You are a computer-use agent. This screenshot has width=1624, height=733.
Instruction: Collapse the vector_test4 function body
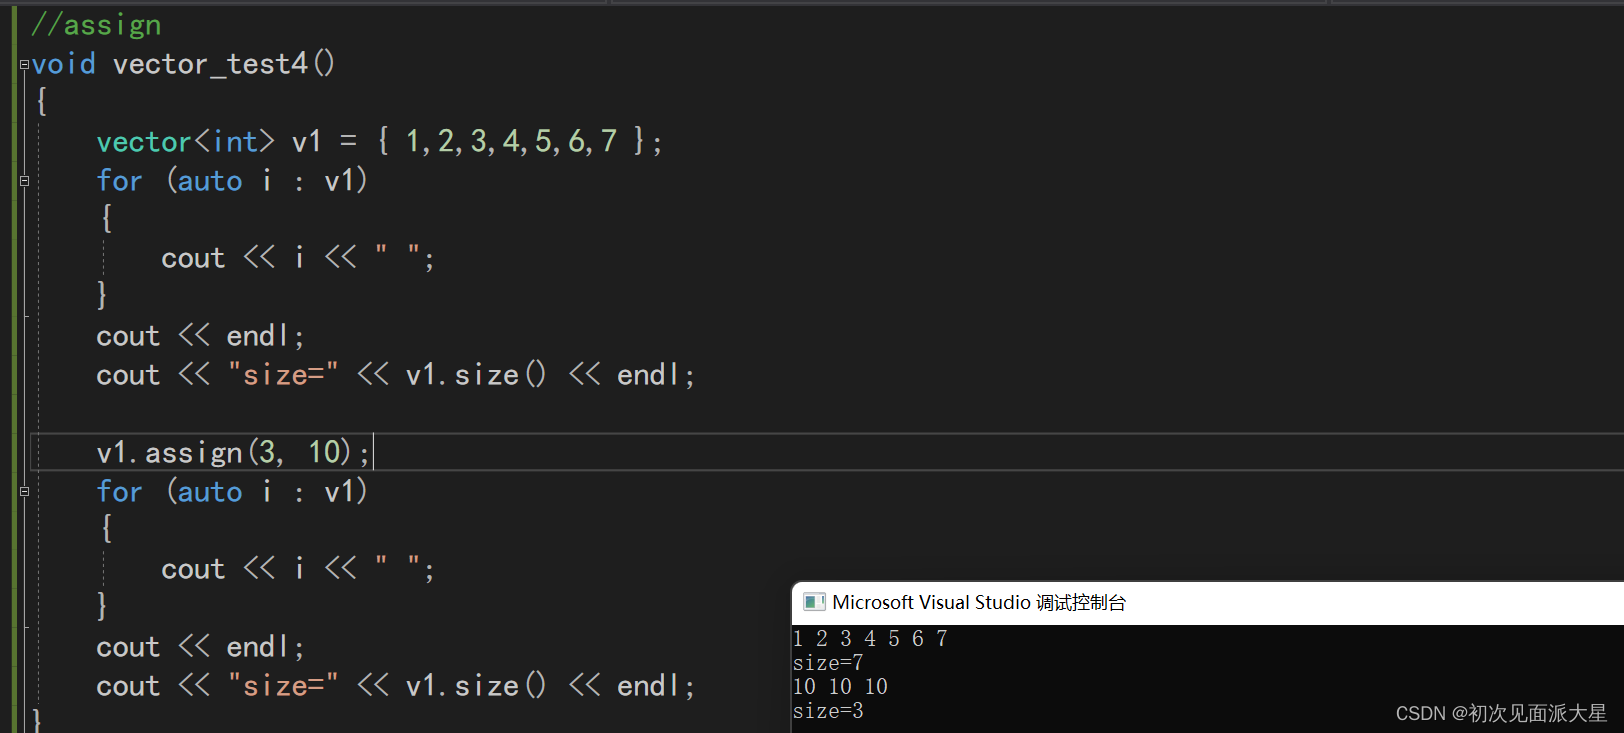coord(23,64)
